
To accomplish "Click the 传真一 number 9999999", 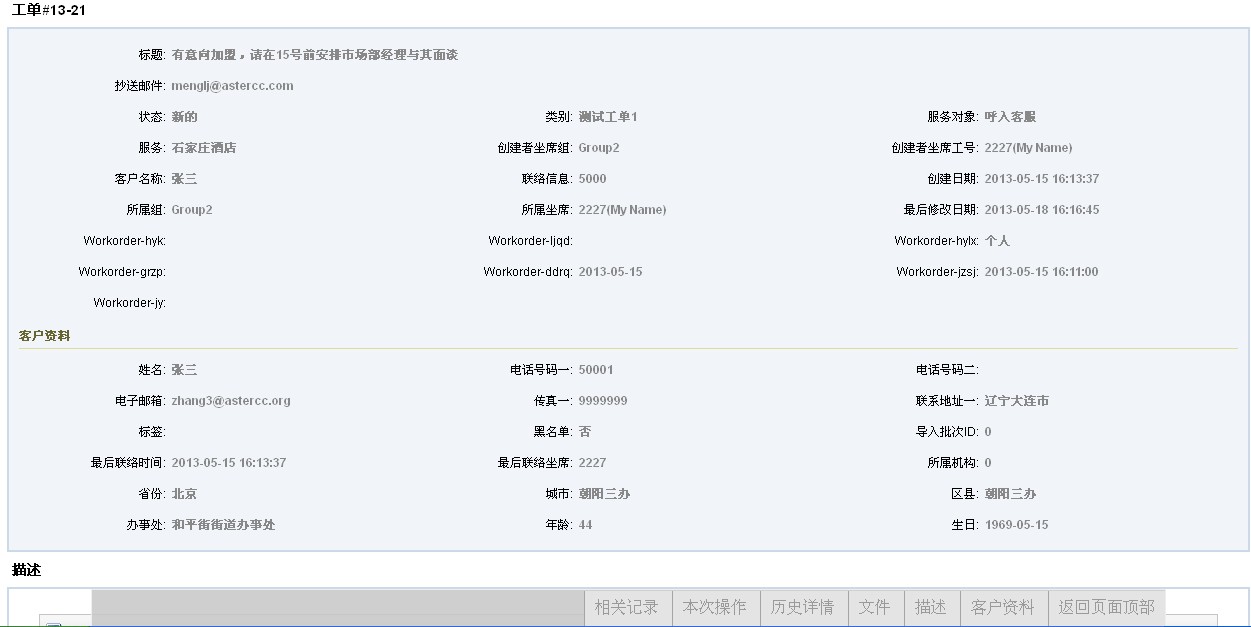I will click(x=603, y=401).
